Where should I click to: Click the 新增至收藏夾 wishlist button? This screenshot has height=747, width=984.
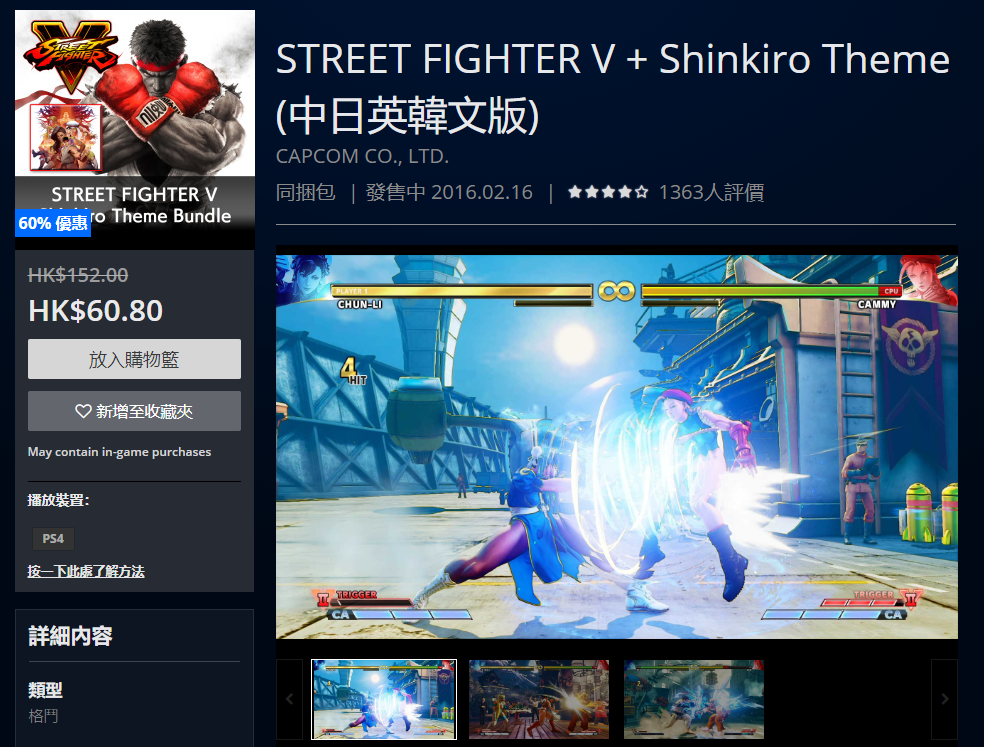pos(134,411)
